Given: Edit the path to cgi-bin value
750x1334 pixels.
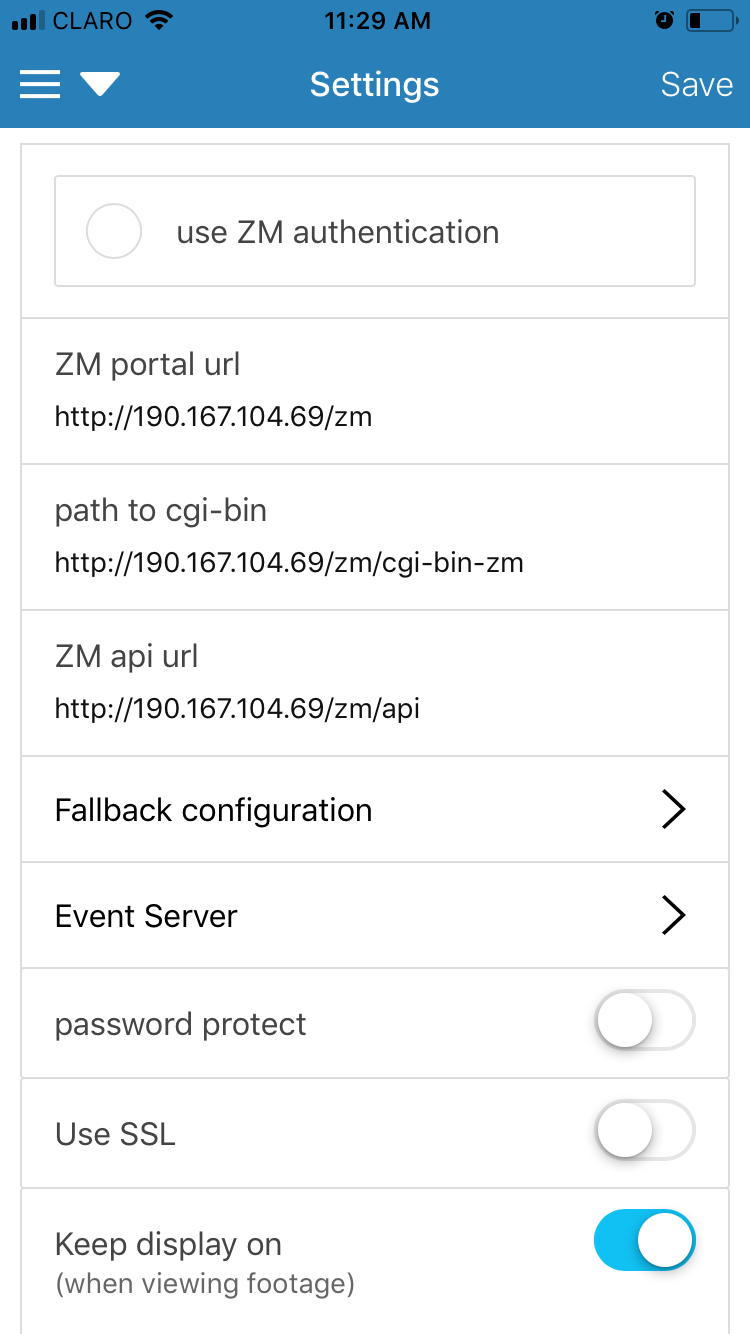Looking at the screenshot, I should 289,563.
